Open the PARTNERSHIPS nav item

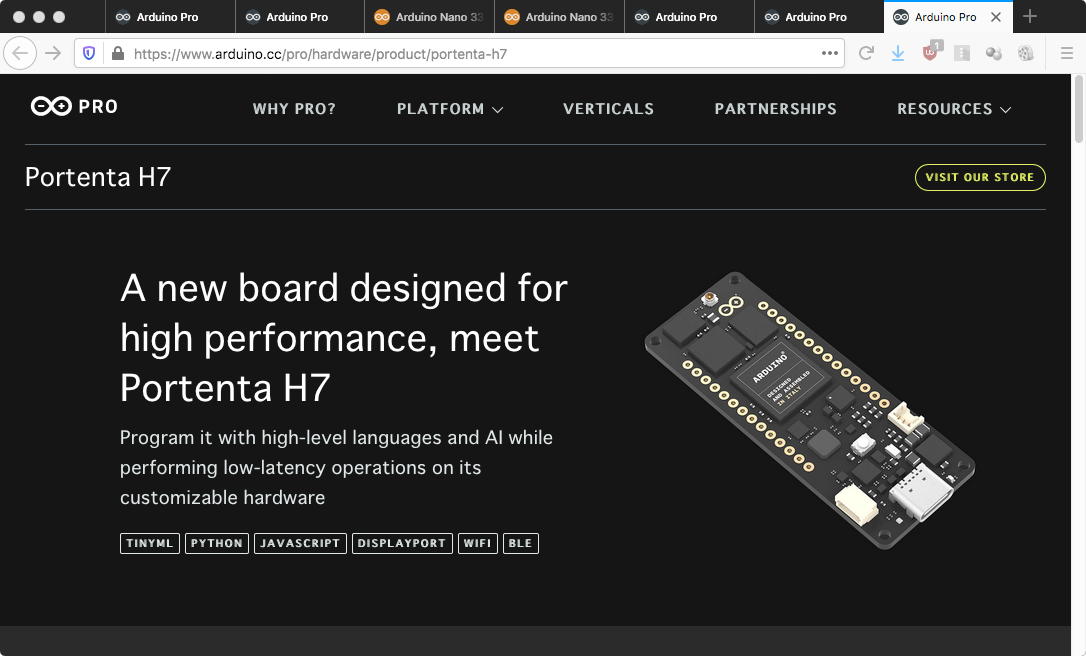click(776, 109)
